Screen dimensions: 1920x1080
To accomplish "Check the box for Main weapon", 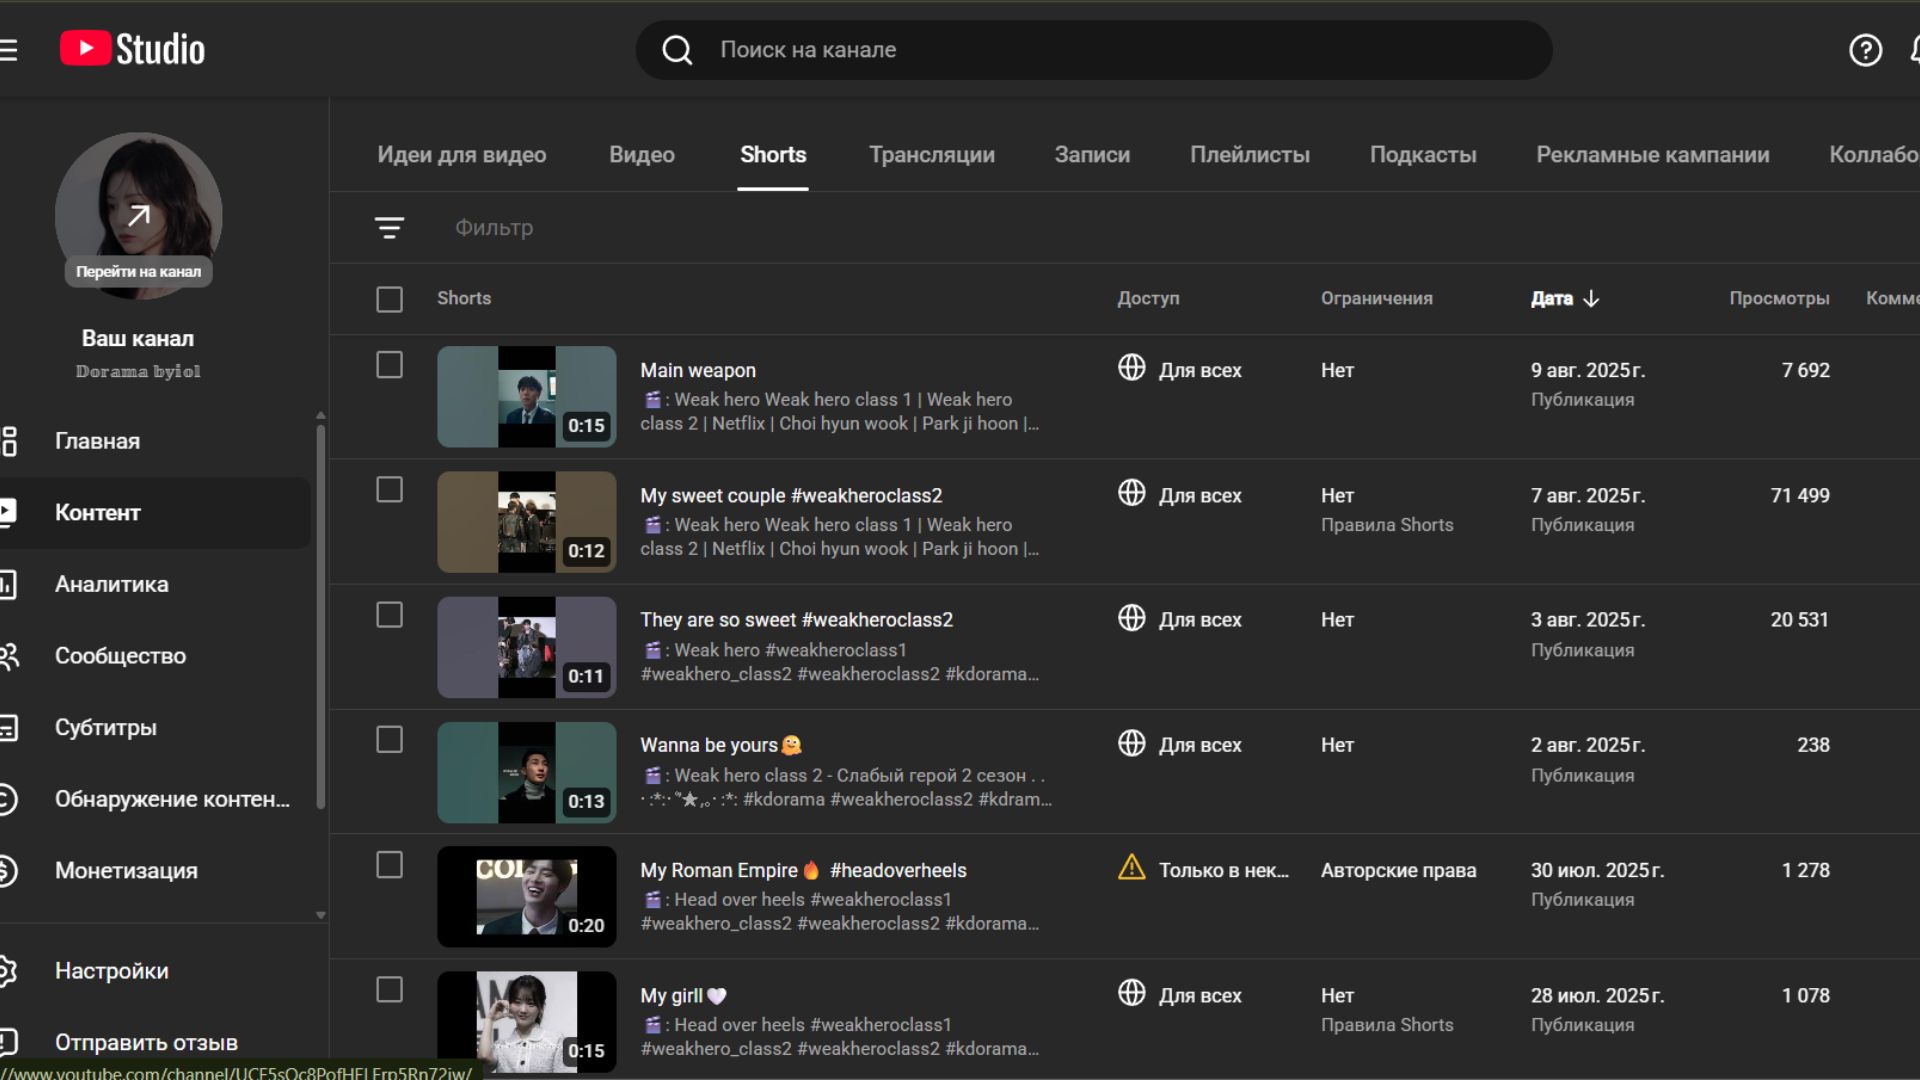I will tap(389, 365).
